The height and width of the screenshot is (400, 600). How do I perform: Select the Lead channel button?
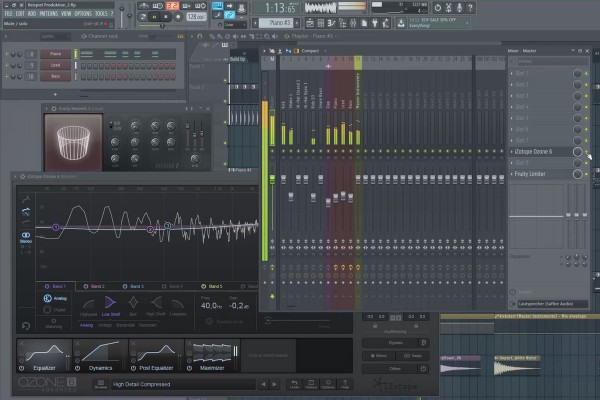(x=55, y=65)
